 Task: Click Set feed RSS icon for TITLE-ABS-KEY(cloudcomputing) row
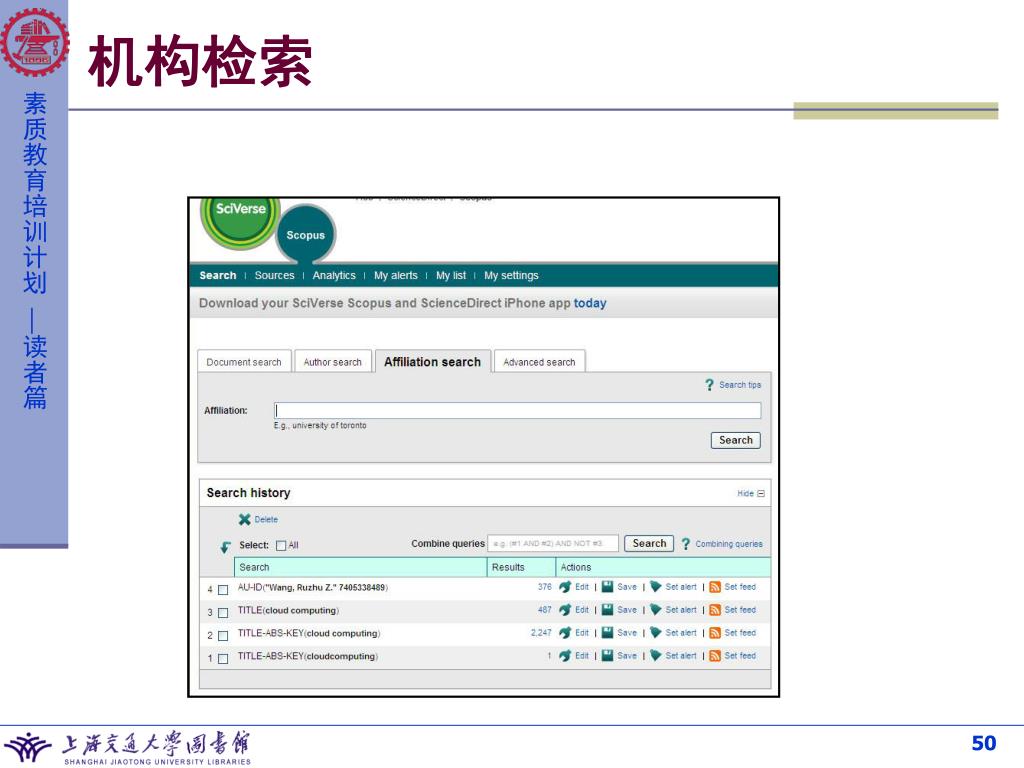[x=714, y=655]
